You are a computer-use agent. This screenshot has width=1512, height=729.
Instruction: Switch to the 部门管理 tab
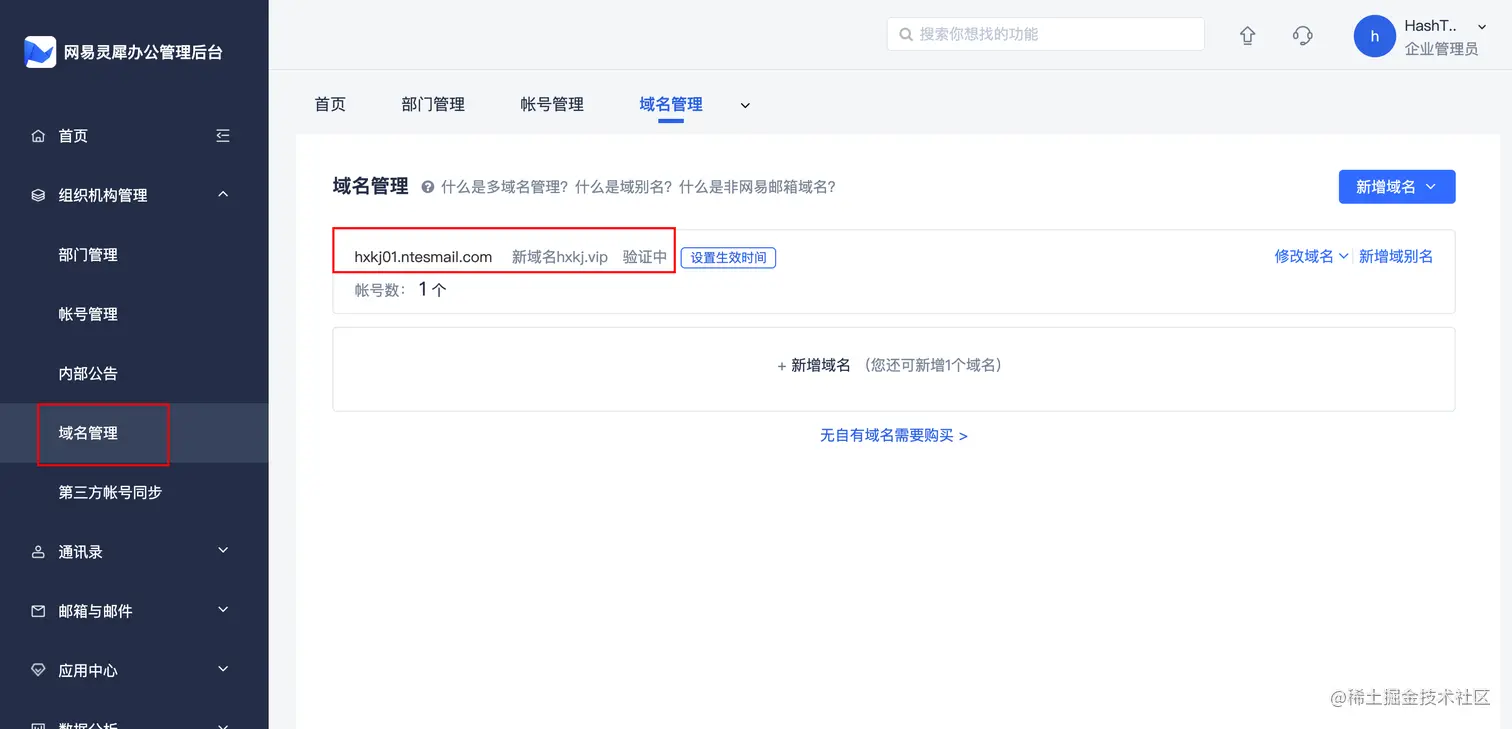[433, 104]
